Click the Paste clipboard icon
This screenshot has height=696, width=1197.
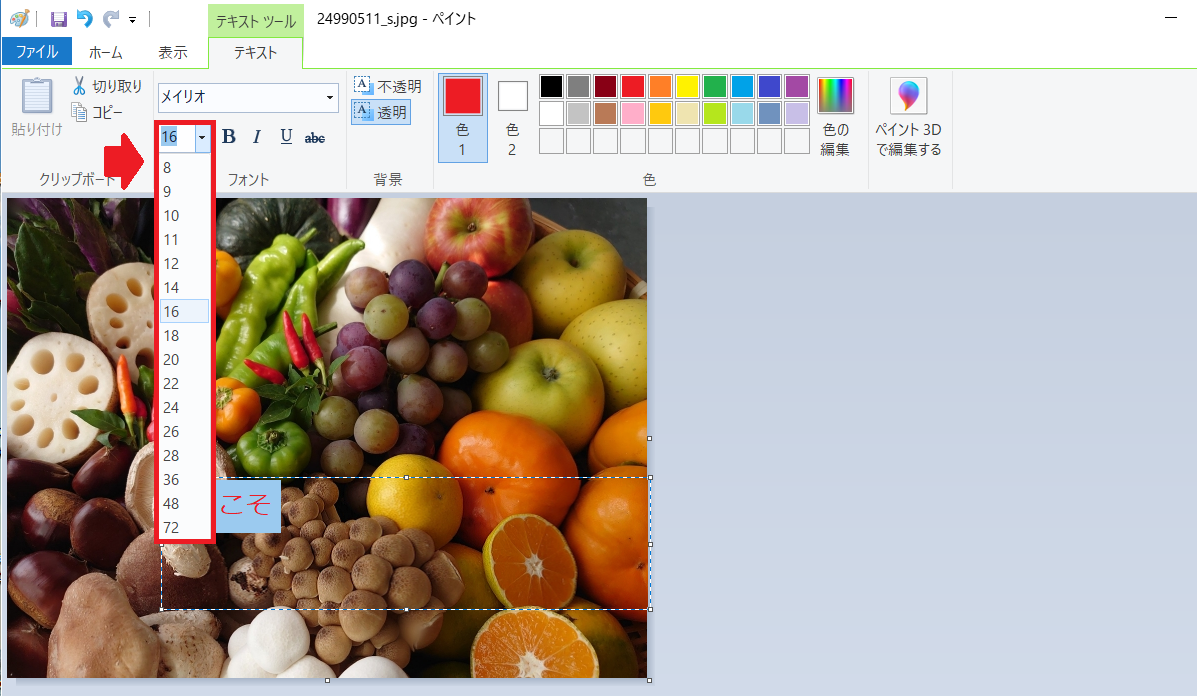click(x=37, y=98)
